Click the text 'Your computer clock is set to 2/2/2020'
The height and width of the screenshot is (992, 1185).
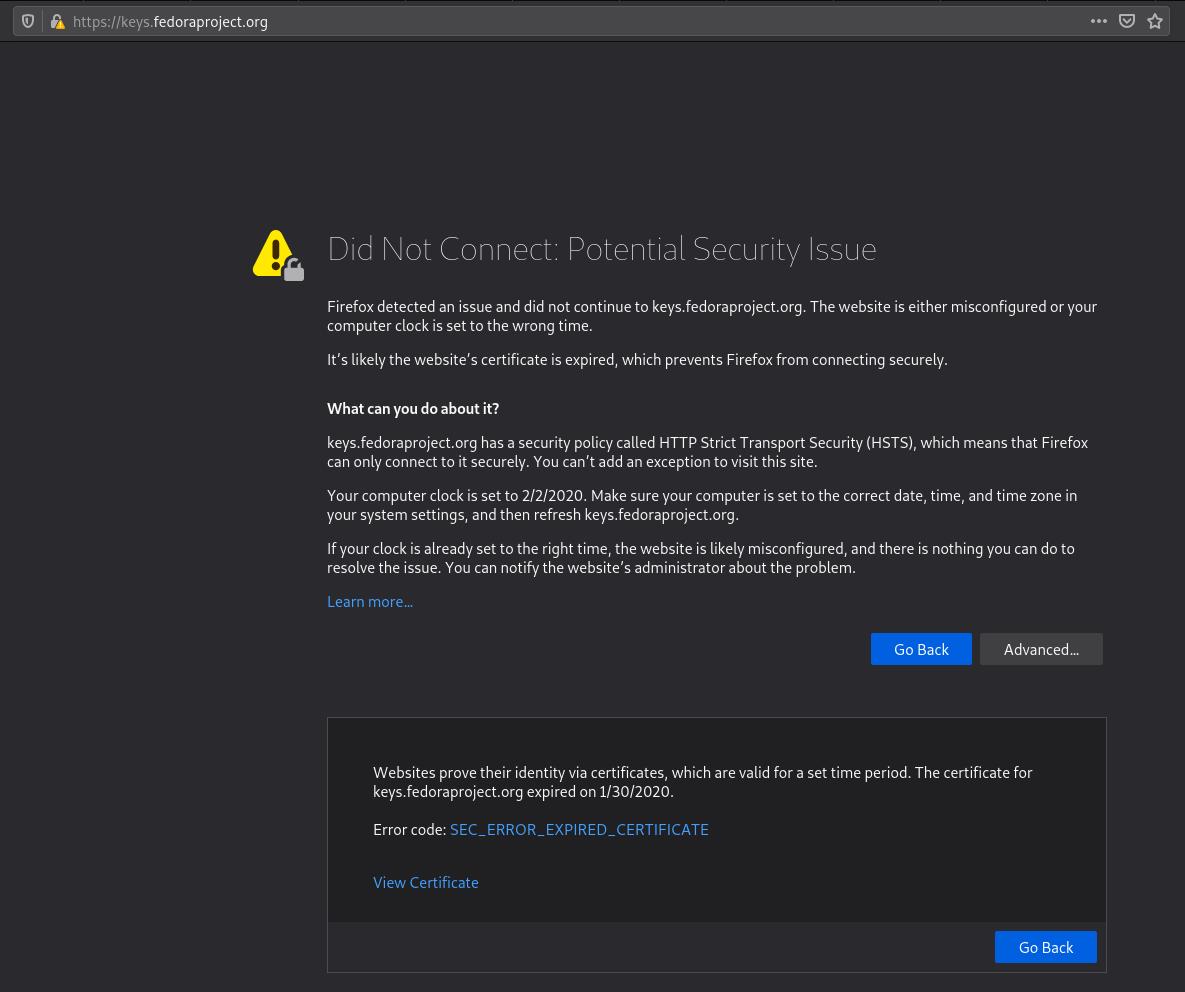coord(456,496)
